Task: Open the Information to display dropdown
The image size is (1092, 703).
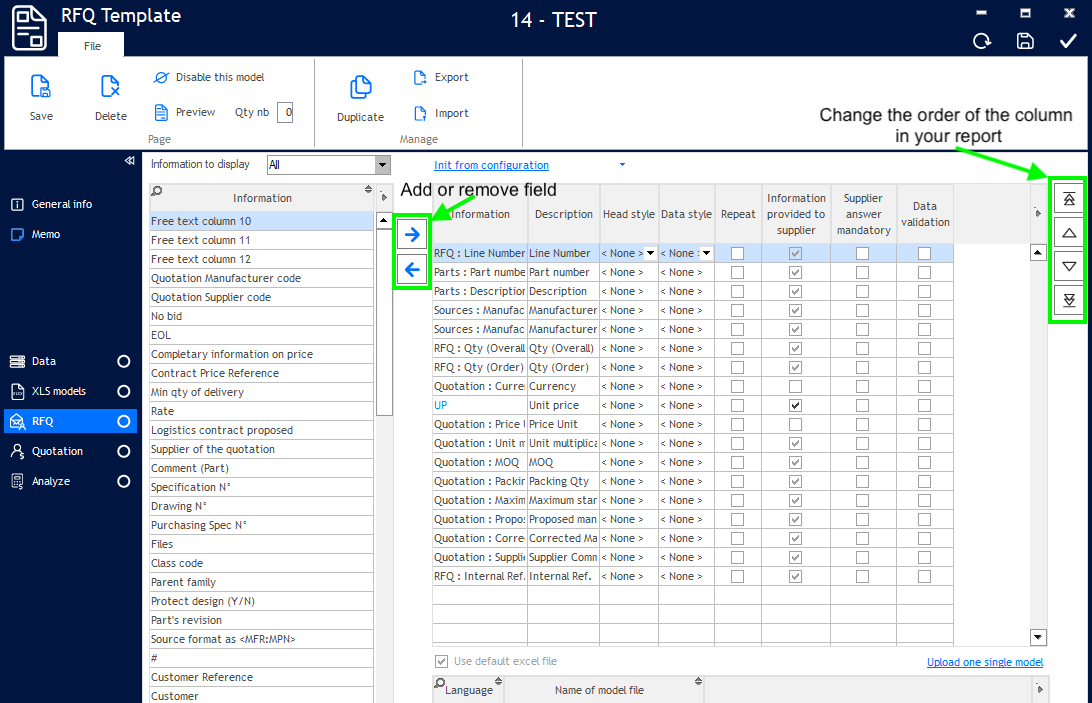Action: coord(382,165)
